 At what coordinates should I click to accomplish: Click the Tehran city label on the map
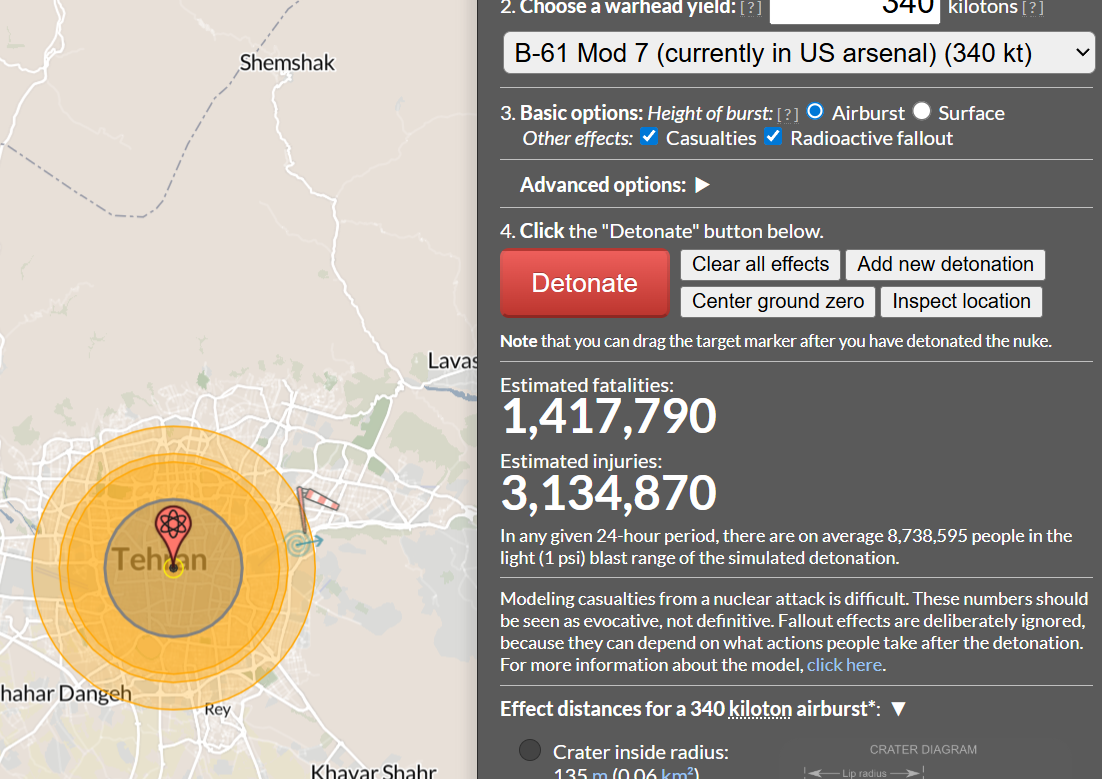[x=160, y=560]
